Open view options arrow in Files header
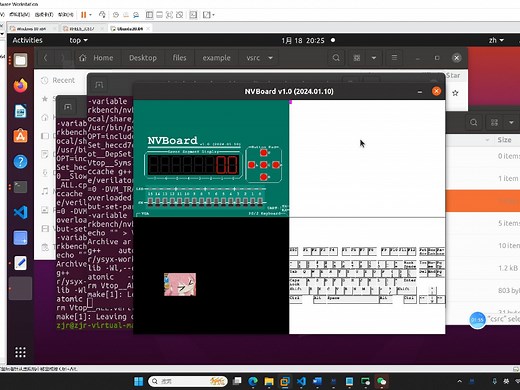 click(374, 58)
